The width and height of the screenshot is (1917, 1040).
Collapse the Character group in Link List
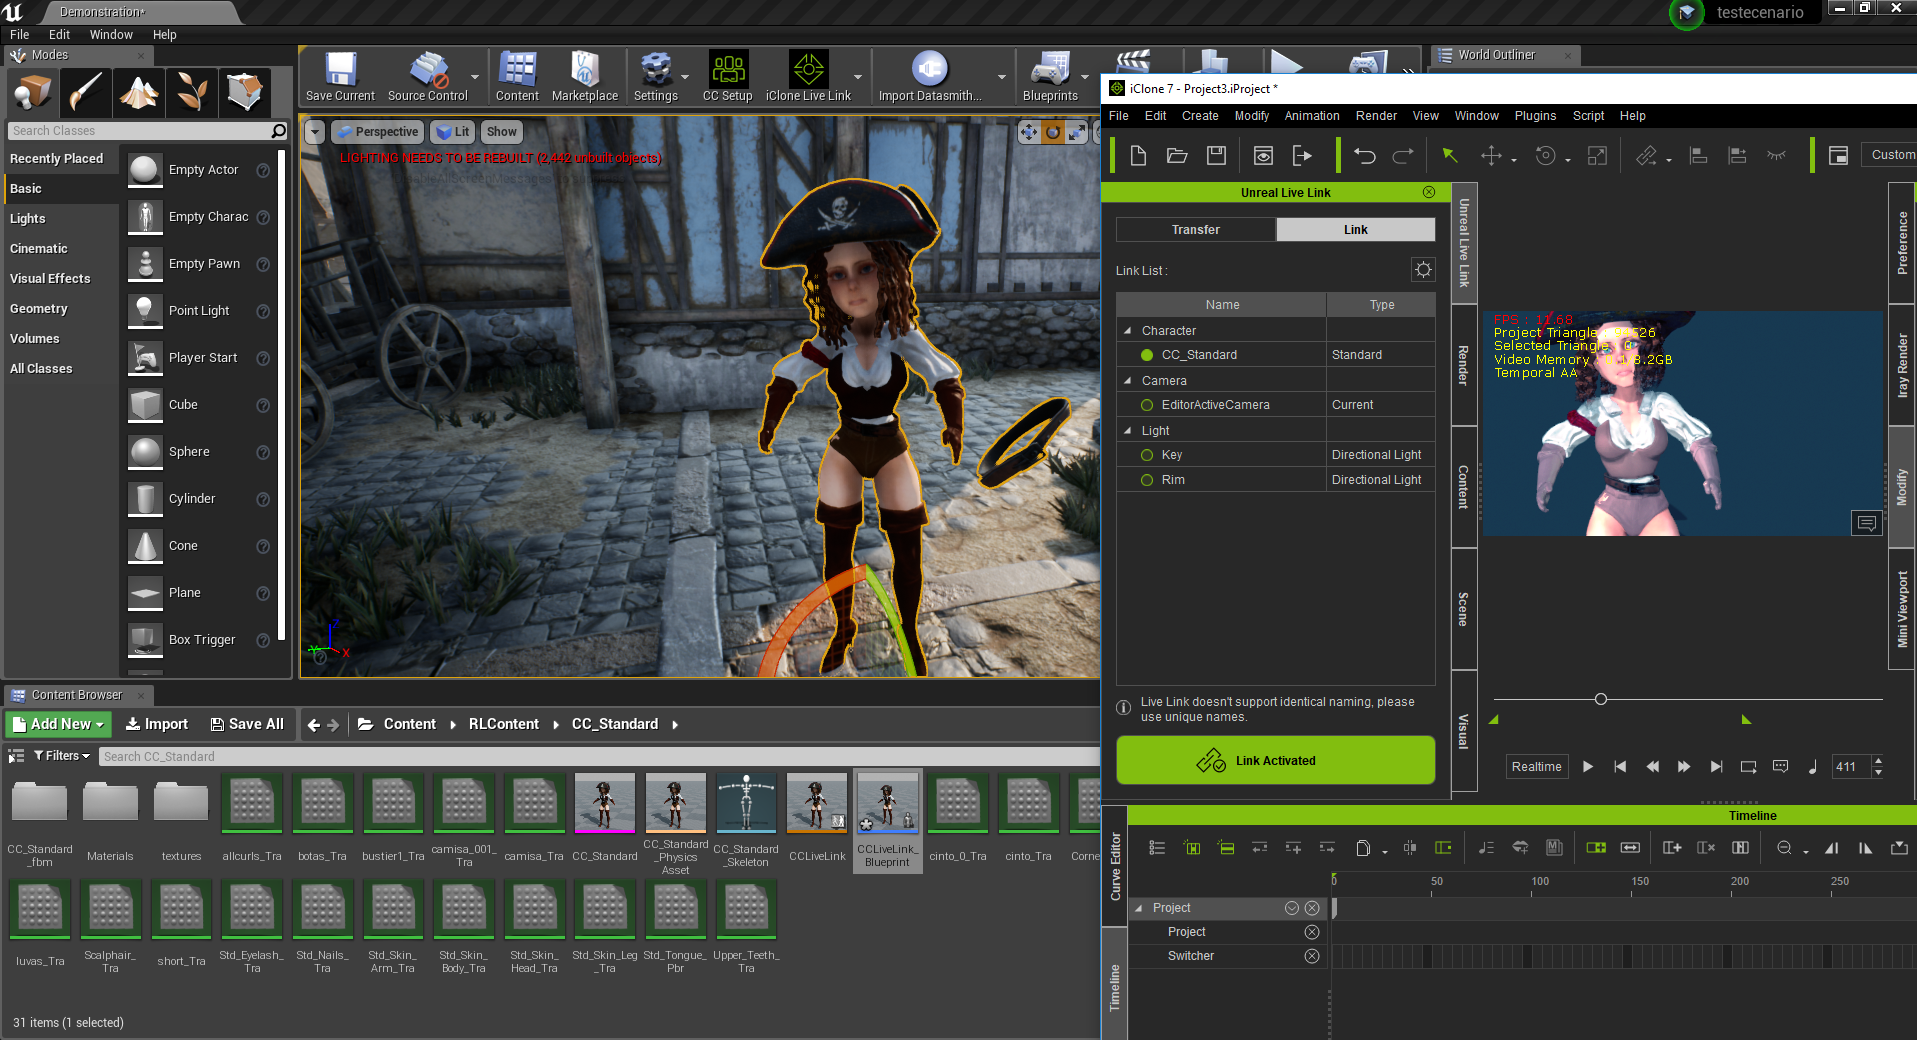tap(1128, 331)
